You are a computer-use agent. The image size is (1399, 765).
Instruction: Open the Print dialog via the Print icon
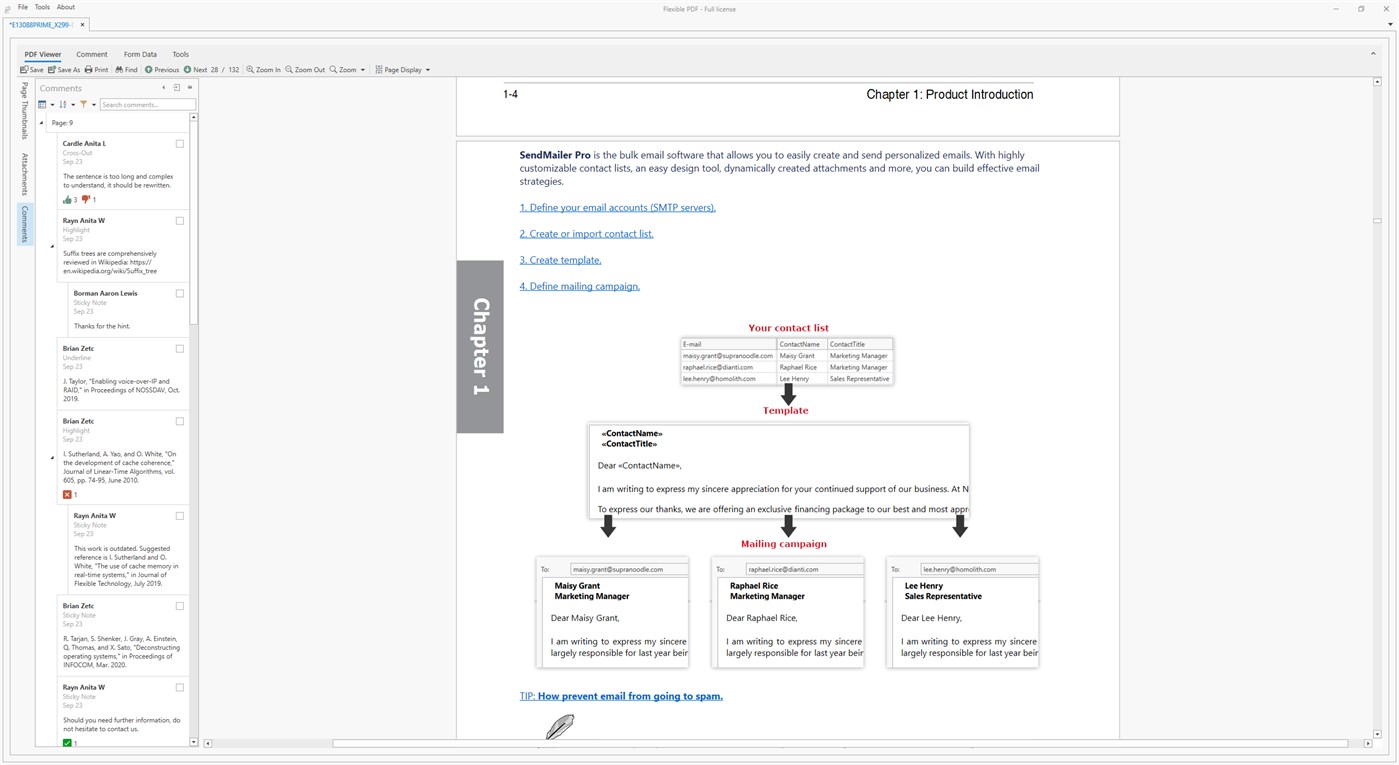point(96,69)
